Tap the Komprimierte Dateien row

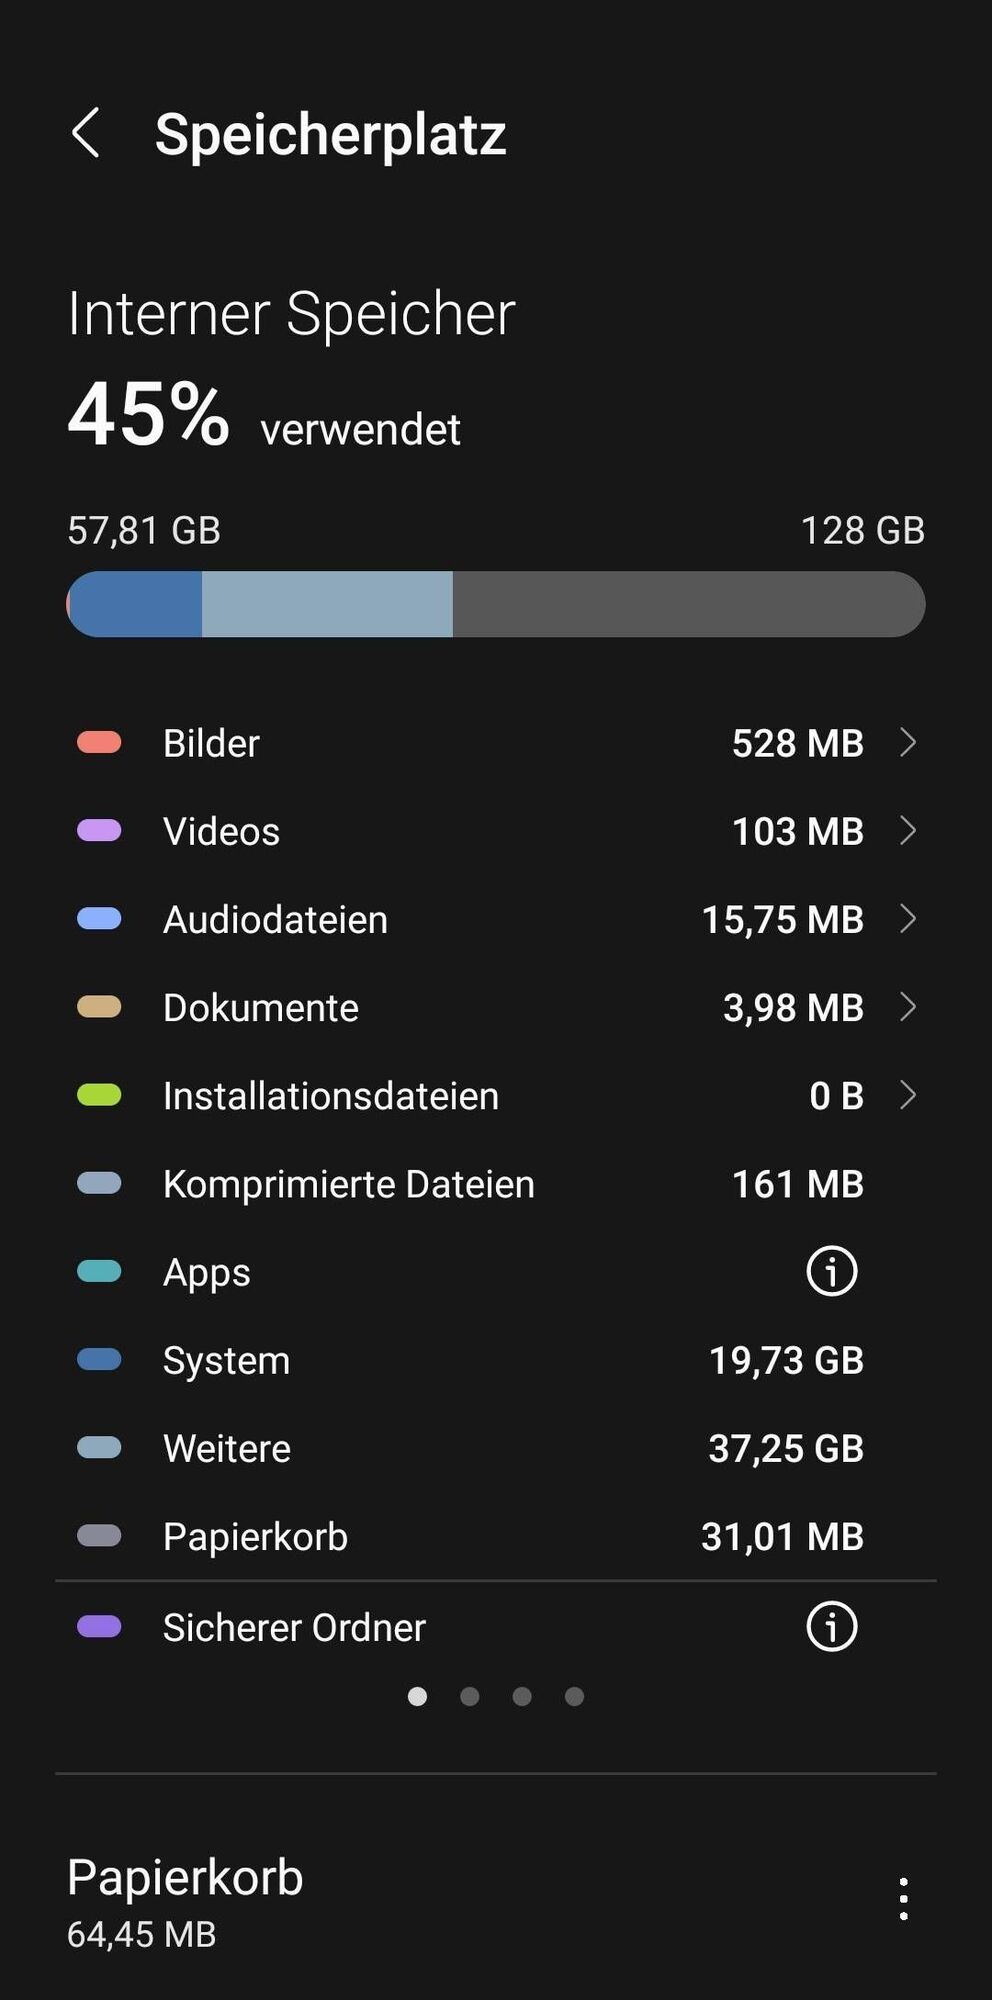[x=496, y=1184]
